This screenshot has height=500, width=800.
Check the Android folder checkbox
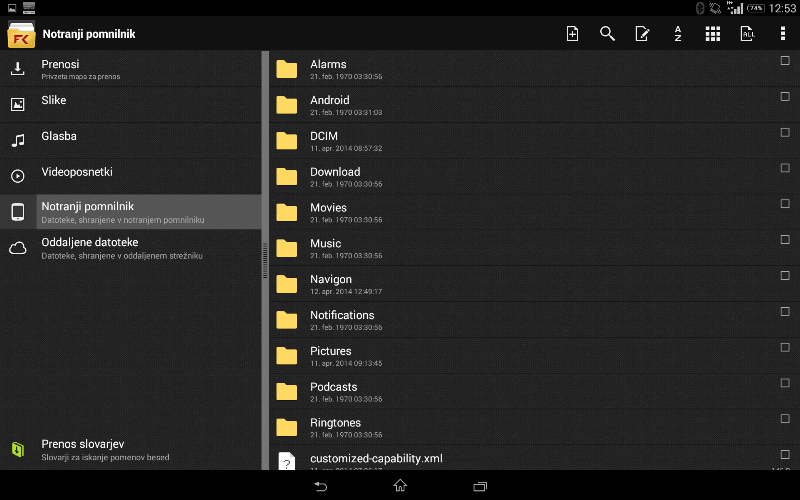pos(785,96)
